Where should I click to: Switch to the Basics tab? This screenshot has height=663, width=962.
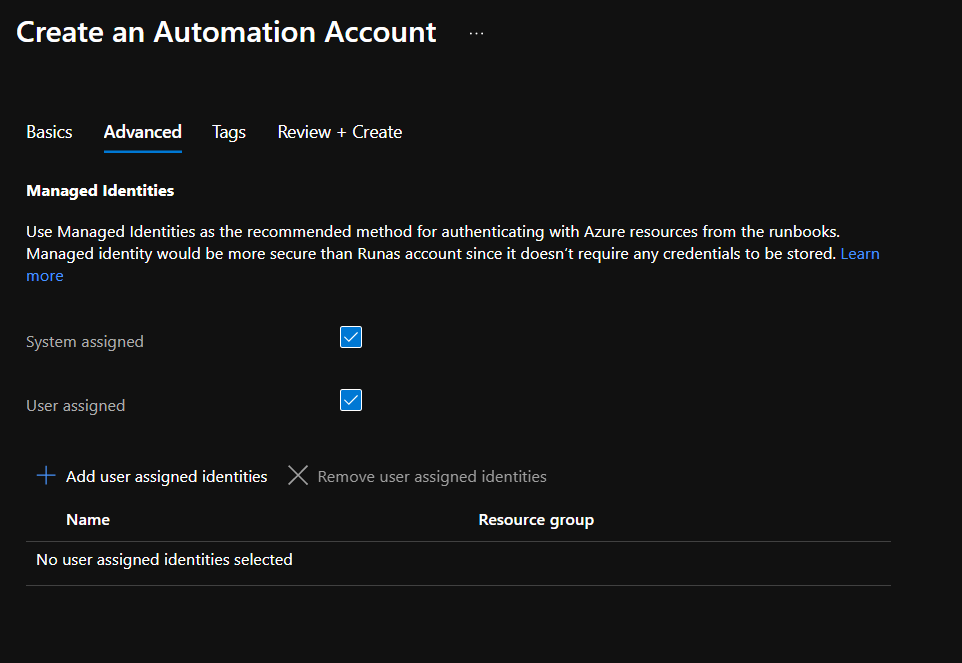click(49, 132)
